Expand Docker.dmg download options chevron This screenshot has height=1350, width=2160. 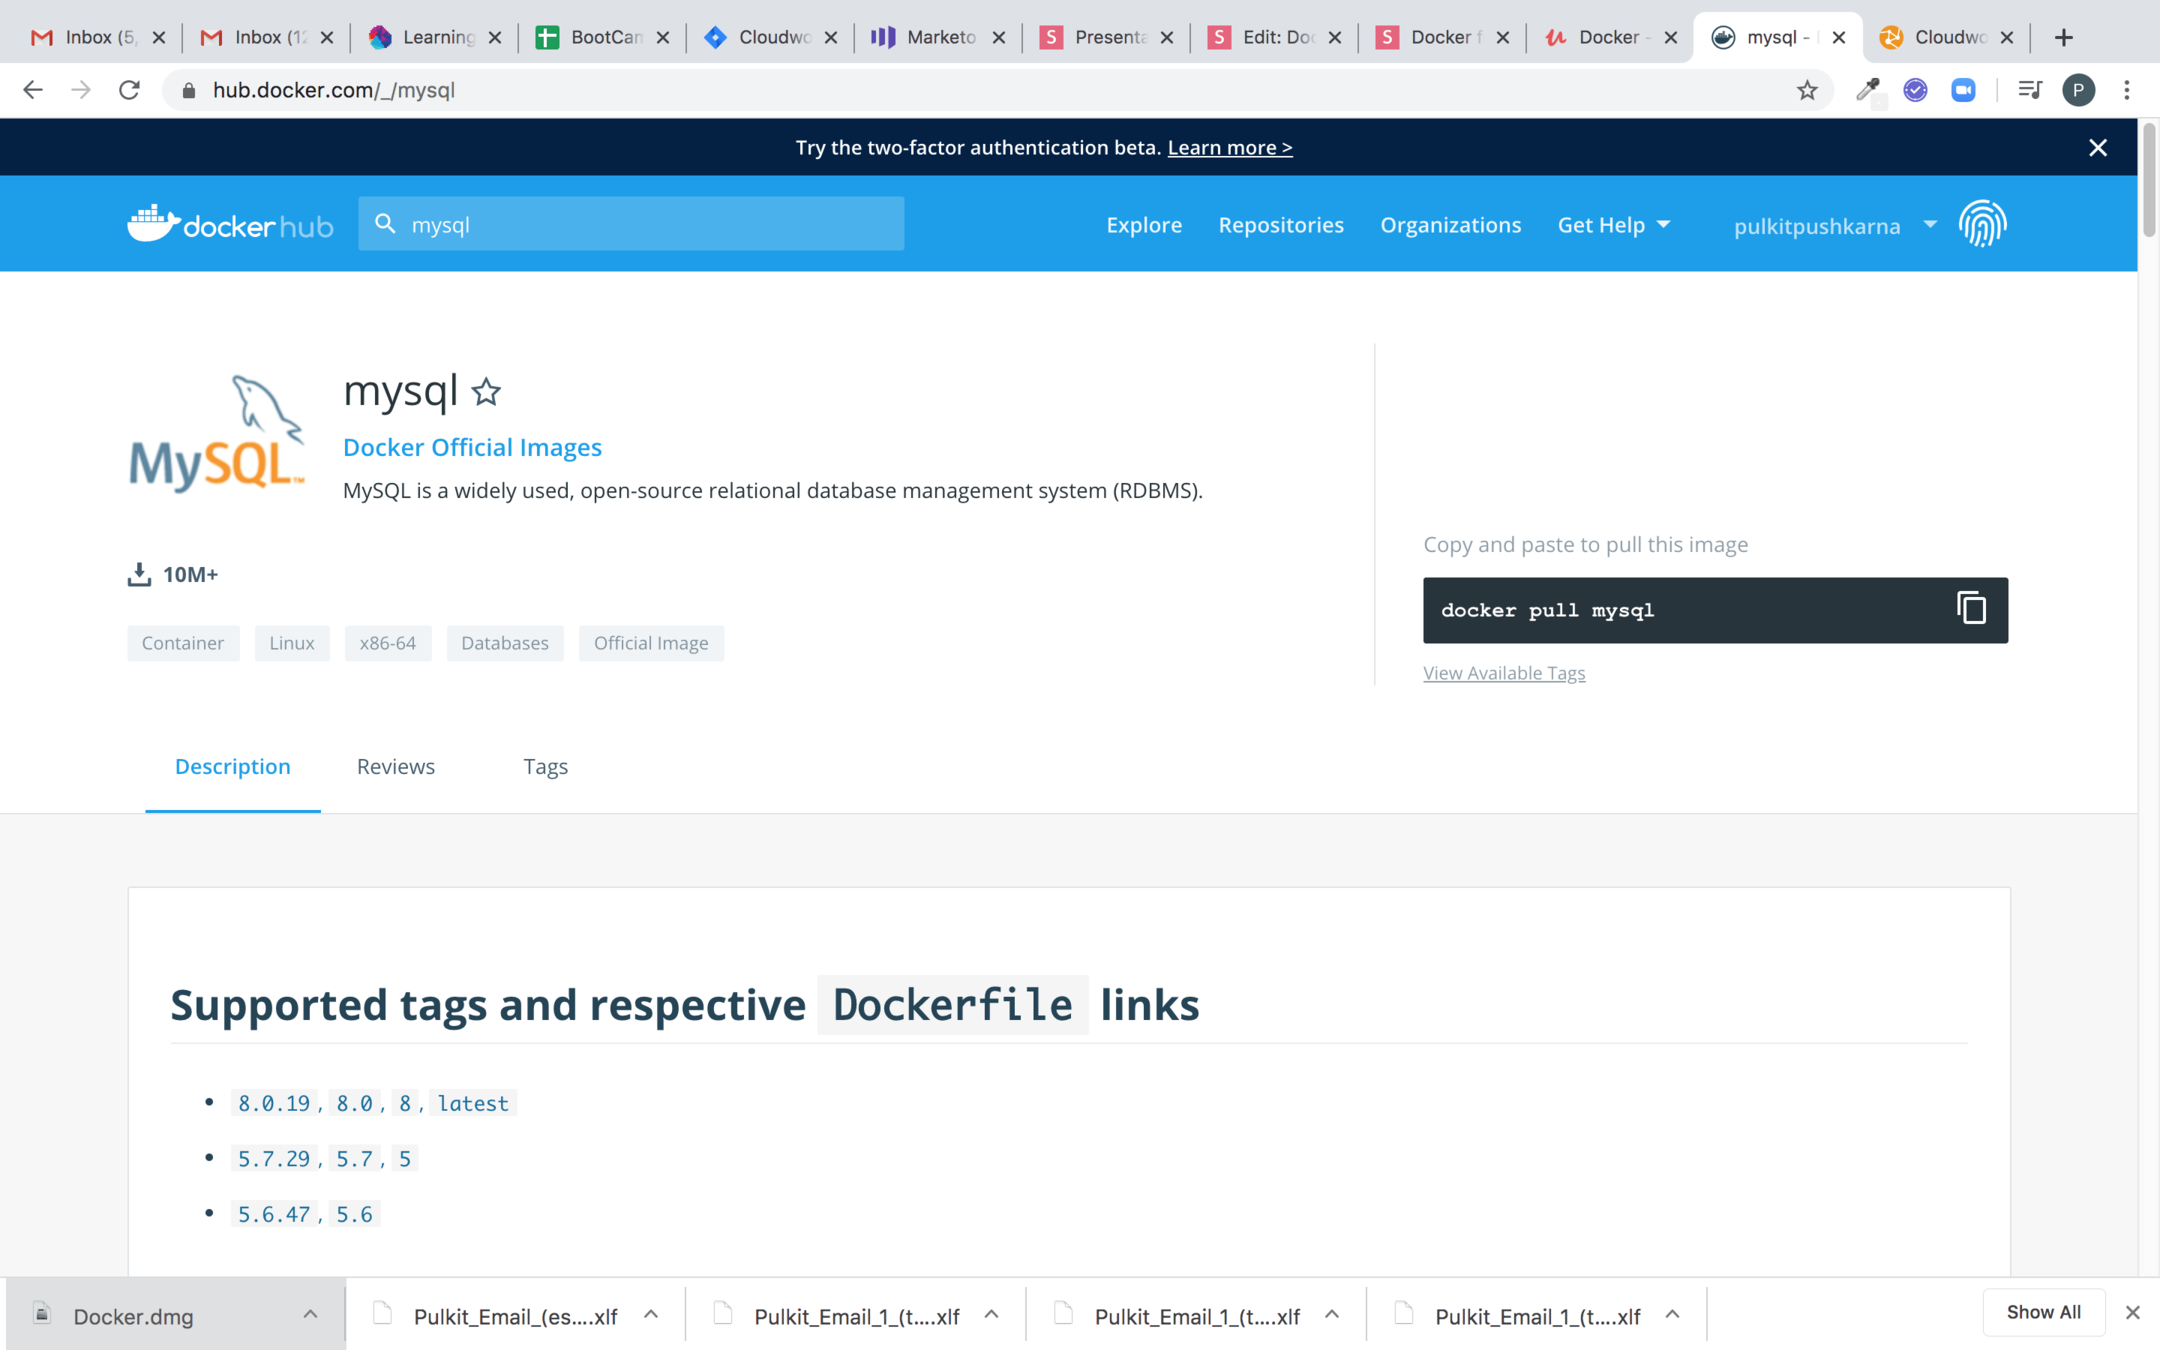coord(310,1314)
